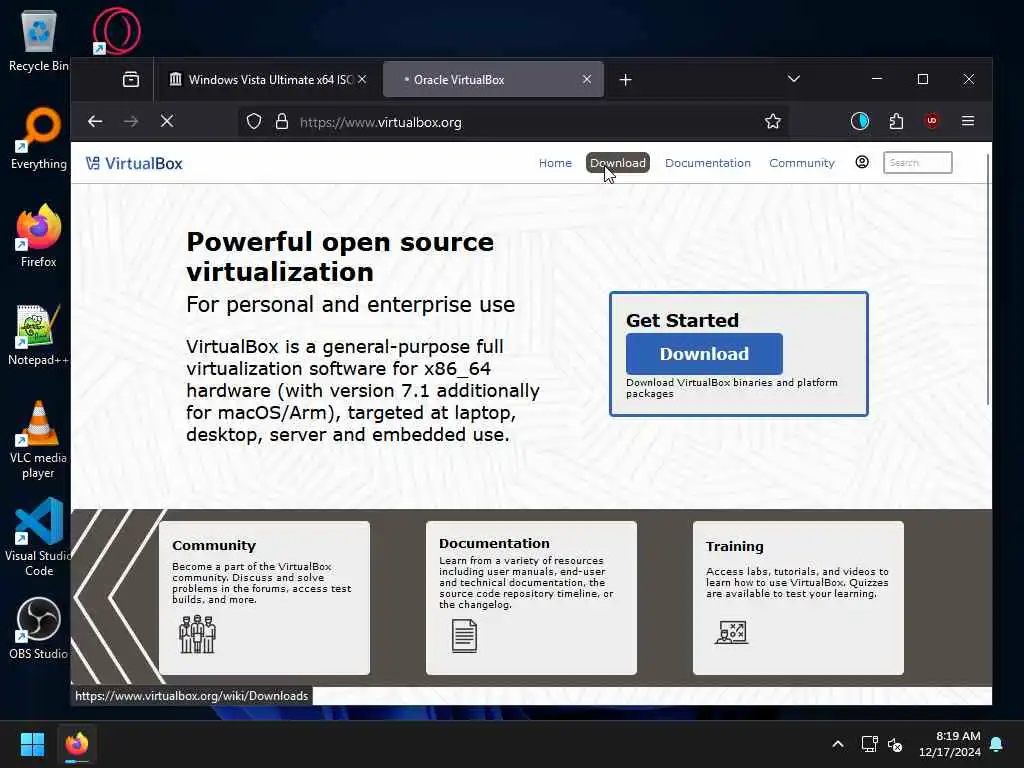This screenshot has width=1024, height=768.
Task: Open the Community people icon
Action: click(197, 633)
